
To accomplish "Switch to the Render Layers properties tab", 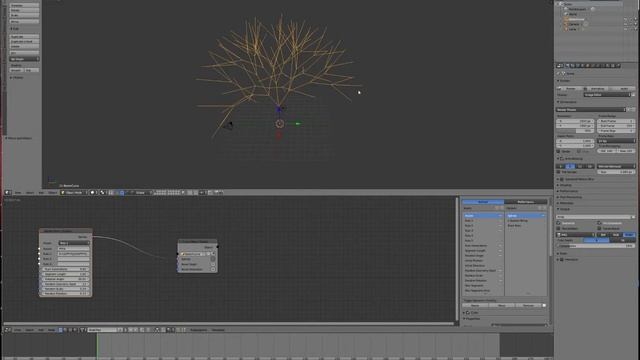I will tap(573, 65).
